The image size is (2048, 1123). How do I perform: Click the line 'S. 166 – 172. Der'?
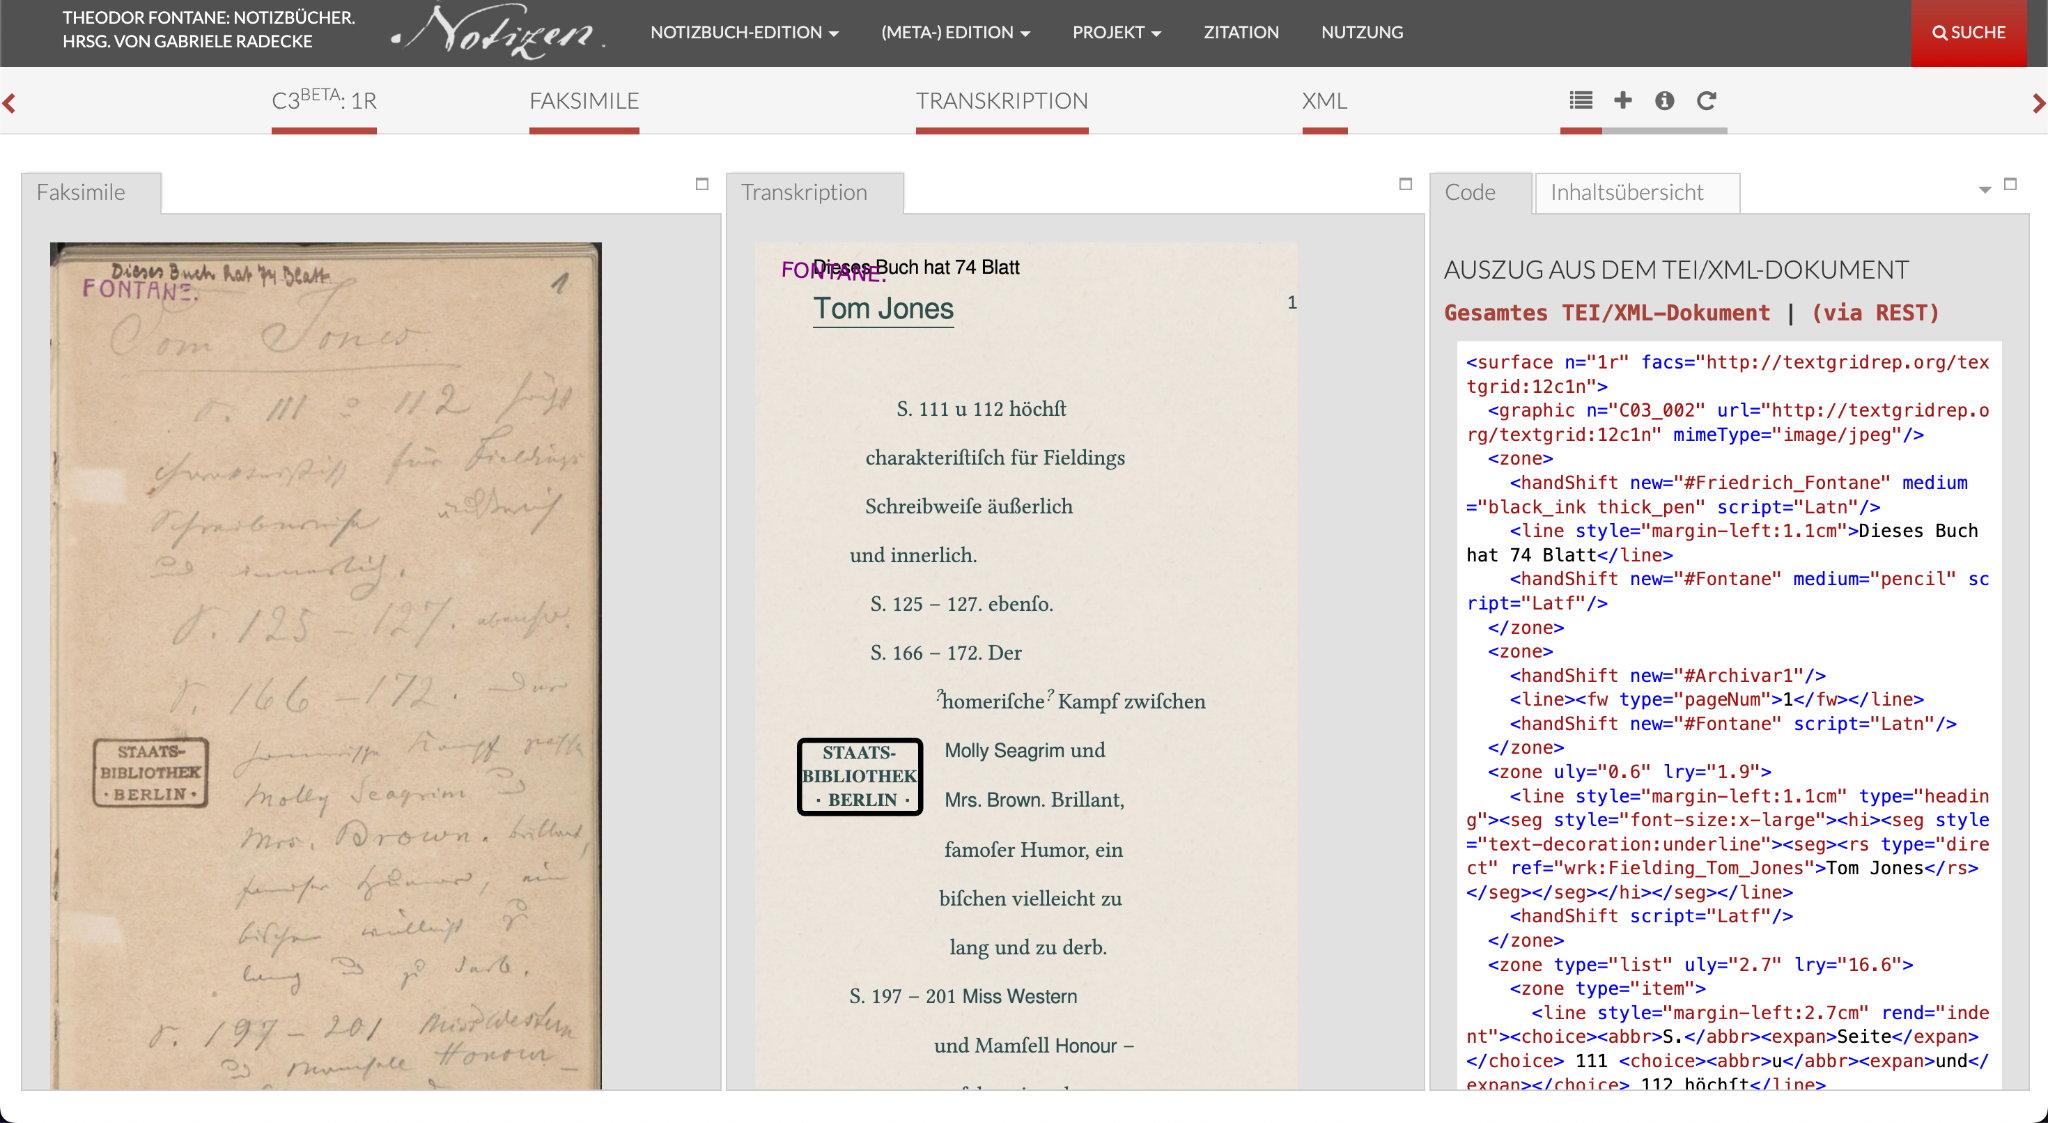click(x=946, y=653)
